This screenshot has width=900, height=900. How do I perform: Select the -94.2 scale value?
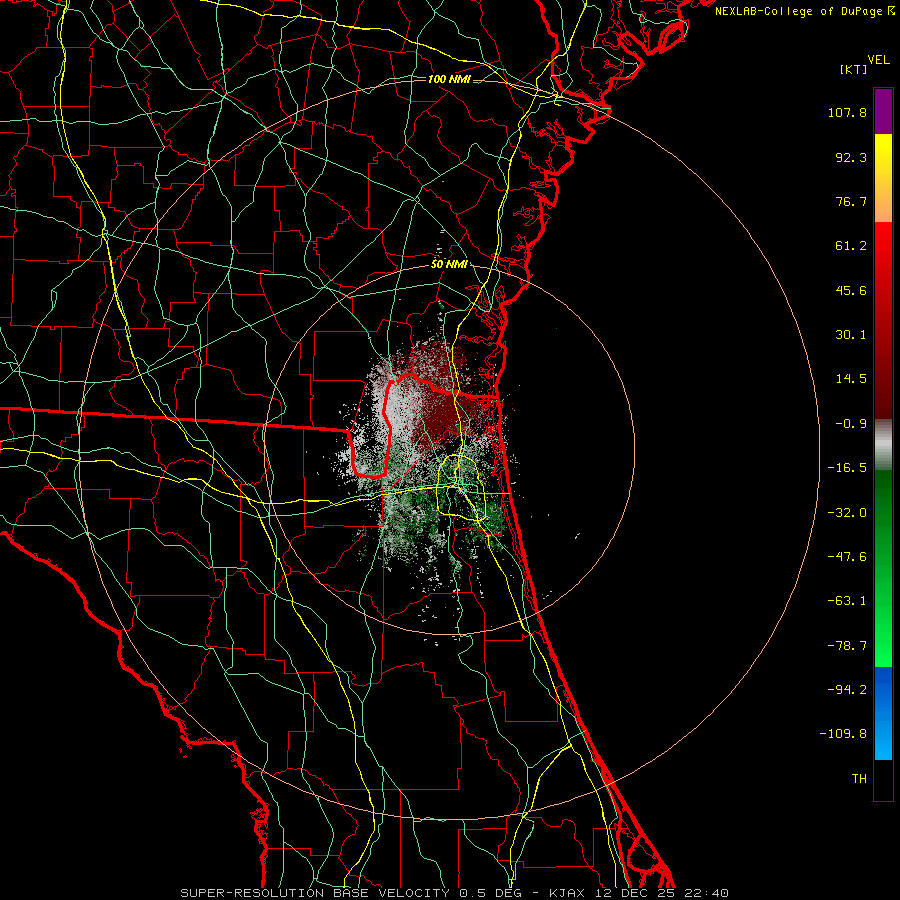point(847,690)
